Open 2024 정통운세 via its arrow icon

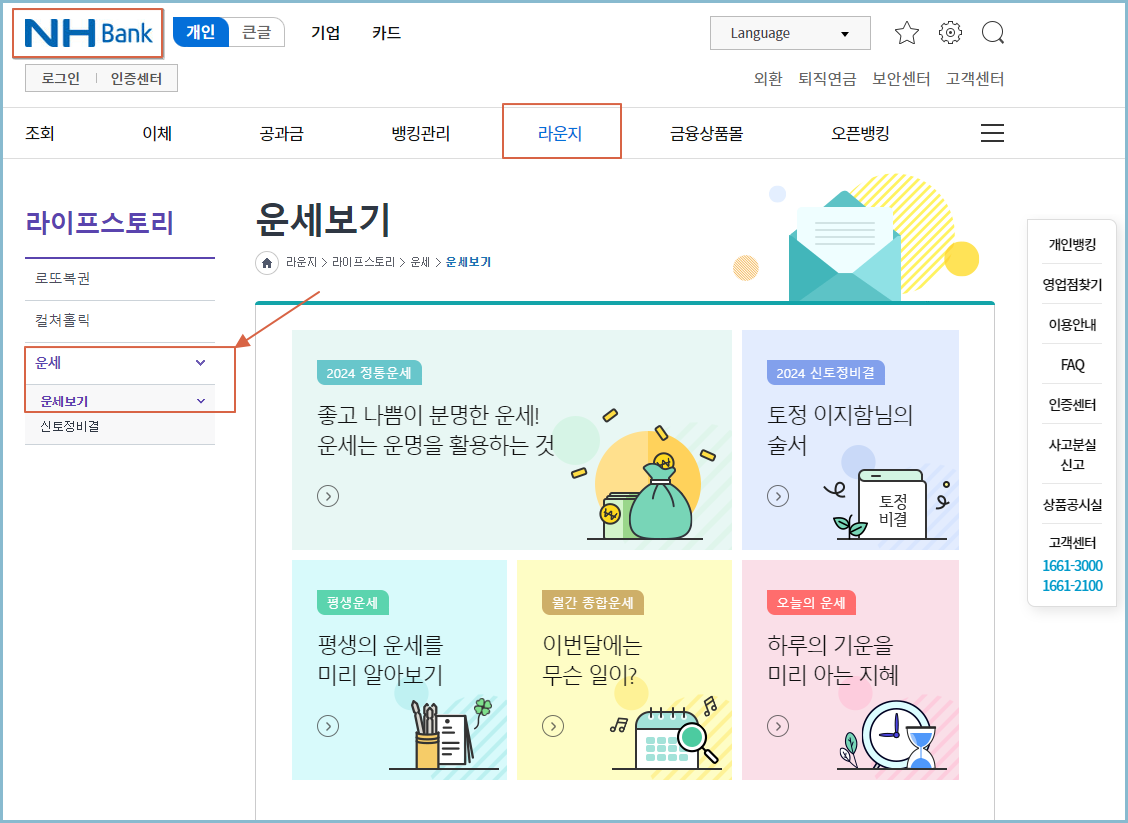click(328, 495)
